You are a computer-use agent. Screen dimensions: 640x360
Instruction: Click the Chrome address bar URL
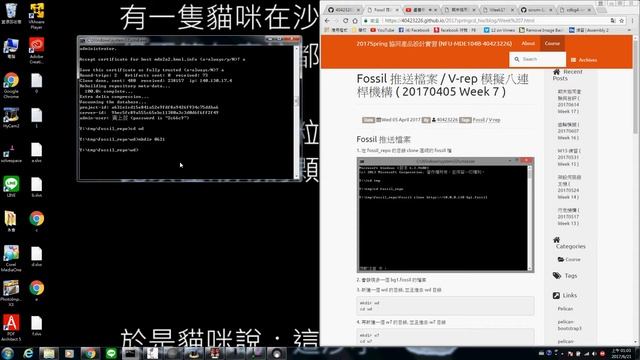tap(459, 20)
